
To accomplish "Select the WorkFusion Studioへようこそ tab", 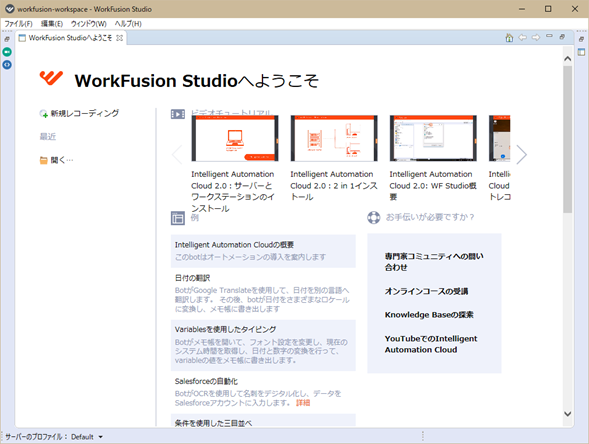I will [70, 38].
